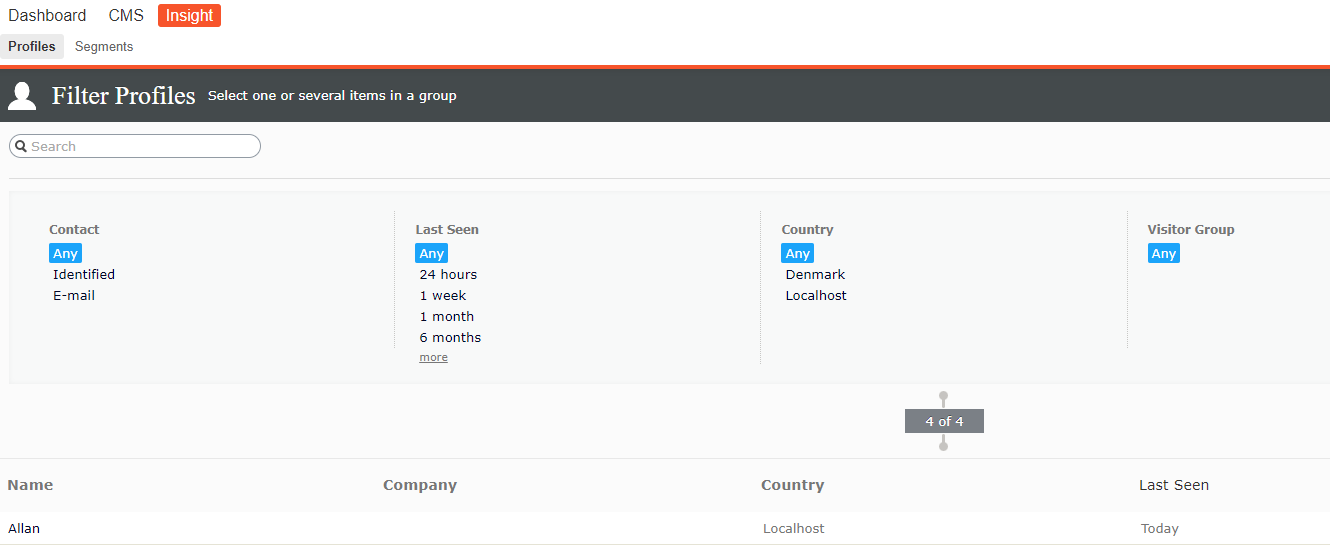The height and width of the screenshot is (545, 1330).
Task: Toggle the Identified contact filter
Action: 84,275
